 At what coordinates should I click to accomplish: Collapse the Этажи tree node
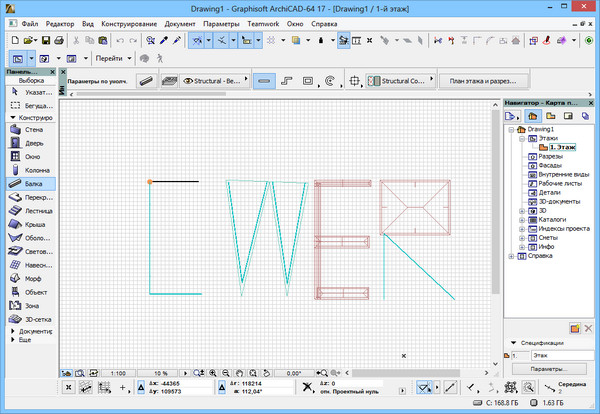[522, 139]
